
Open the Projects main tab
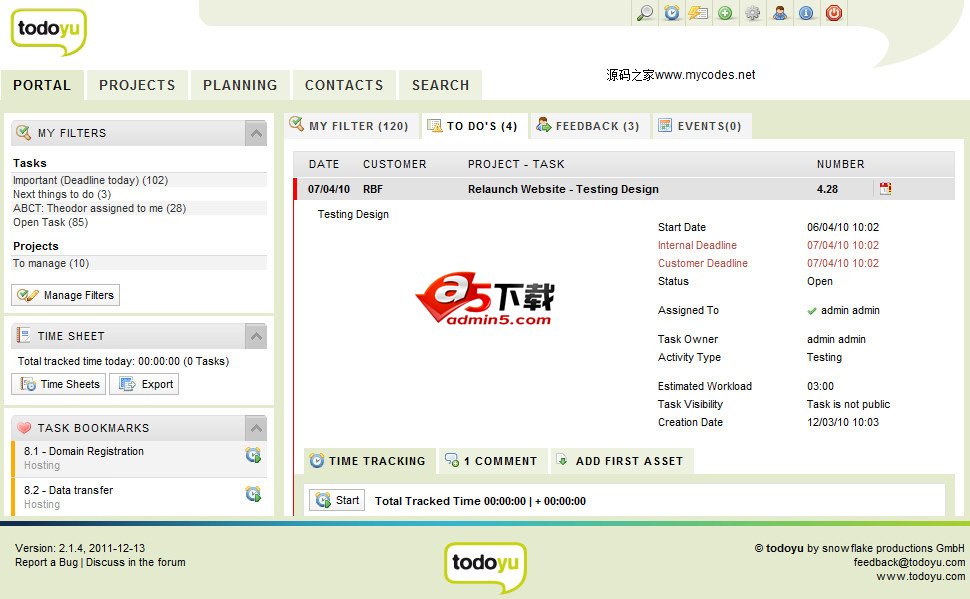(137, 85)
